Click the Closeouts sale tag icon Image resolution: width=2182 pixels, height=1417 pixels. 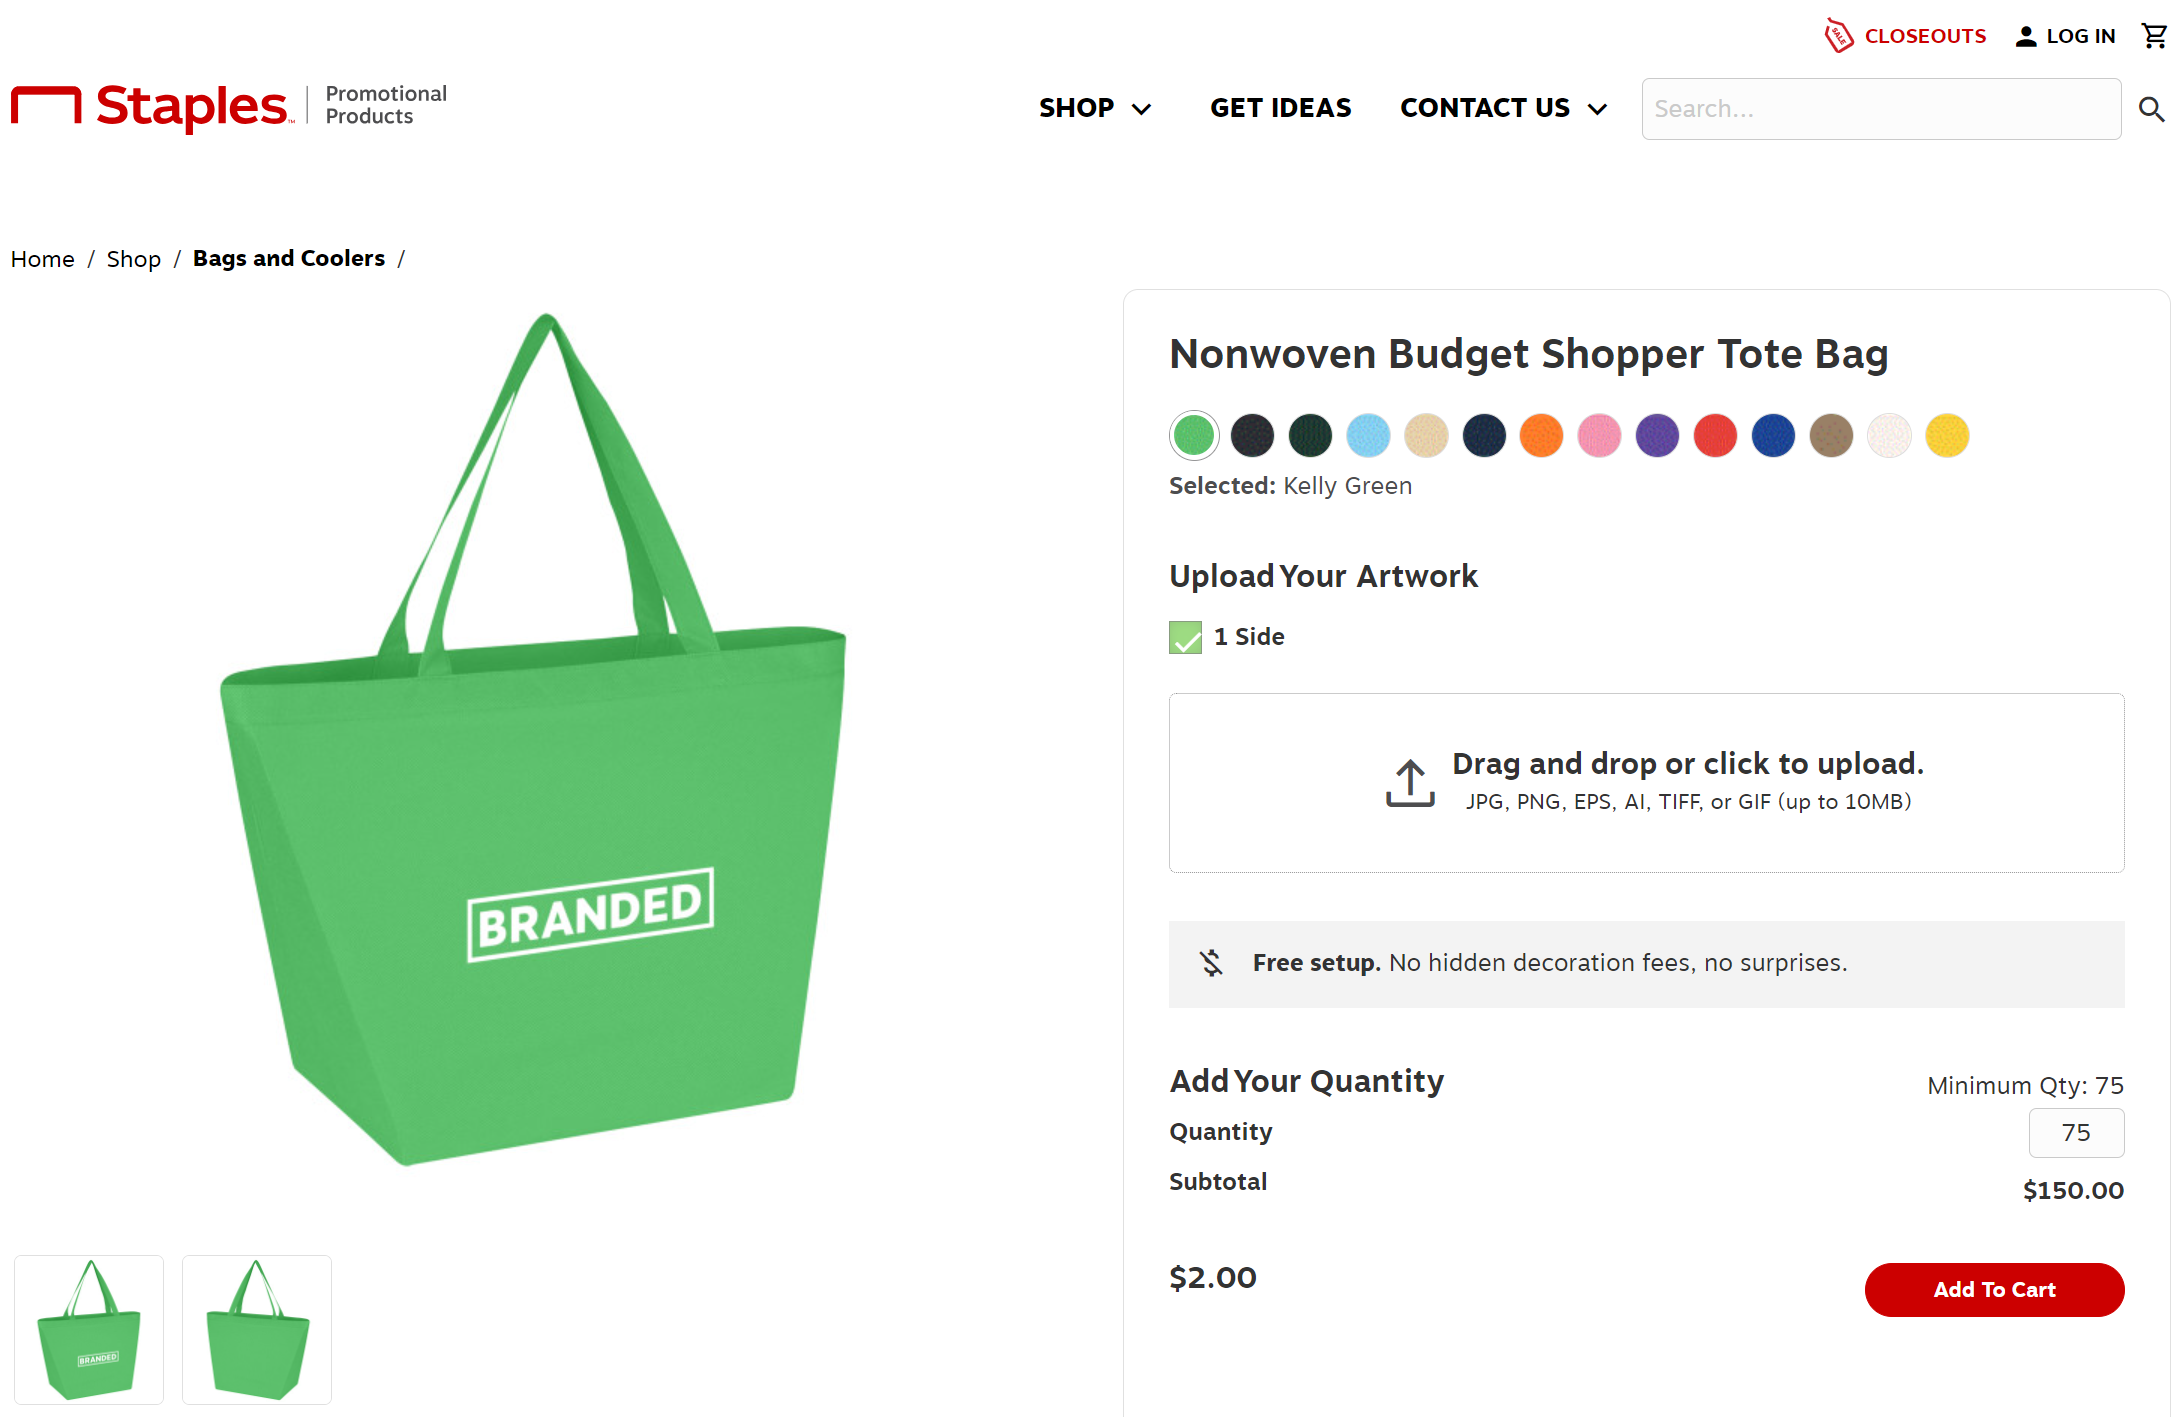(1838, 35)
